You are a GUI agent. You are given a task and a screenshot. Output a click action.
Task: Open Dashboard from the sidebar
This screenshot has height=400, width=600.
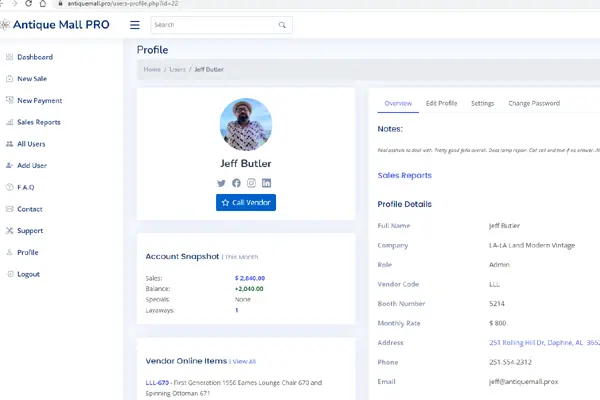click(35, 57)
